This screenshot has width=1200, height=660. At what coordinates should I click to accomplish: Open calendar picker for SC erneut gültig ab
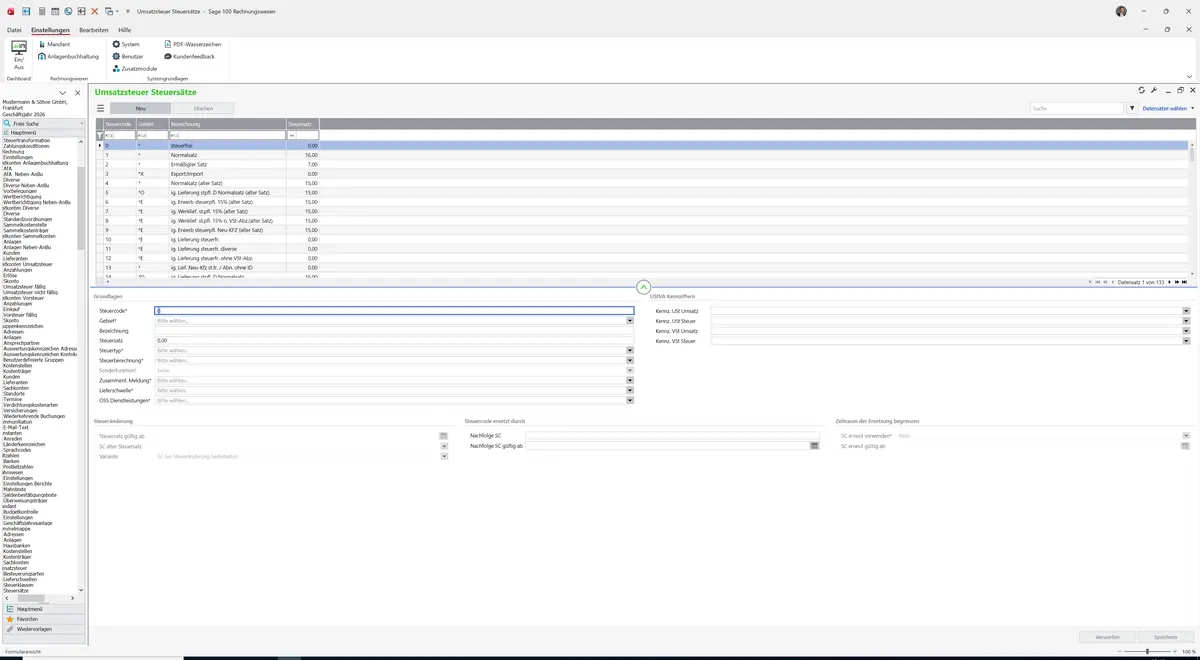1186,446
